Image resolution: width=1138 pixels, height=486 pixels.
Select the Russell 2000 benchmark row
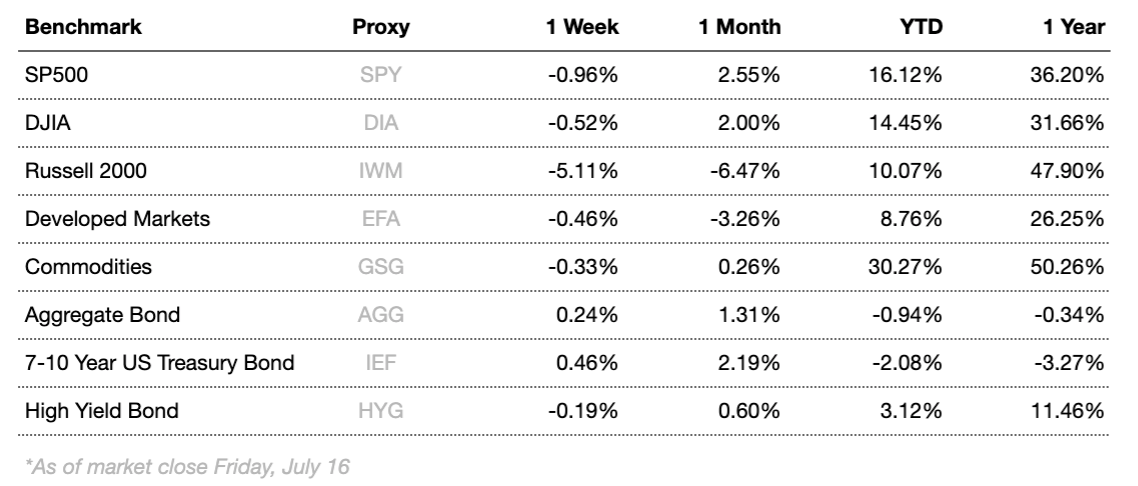85,171
